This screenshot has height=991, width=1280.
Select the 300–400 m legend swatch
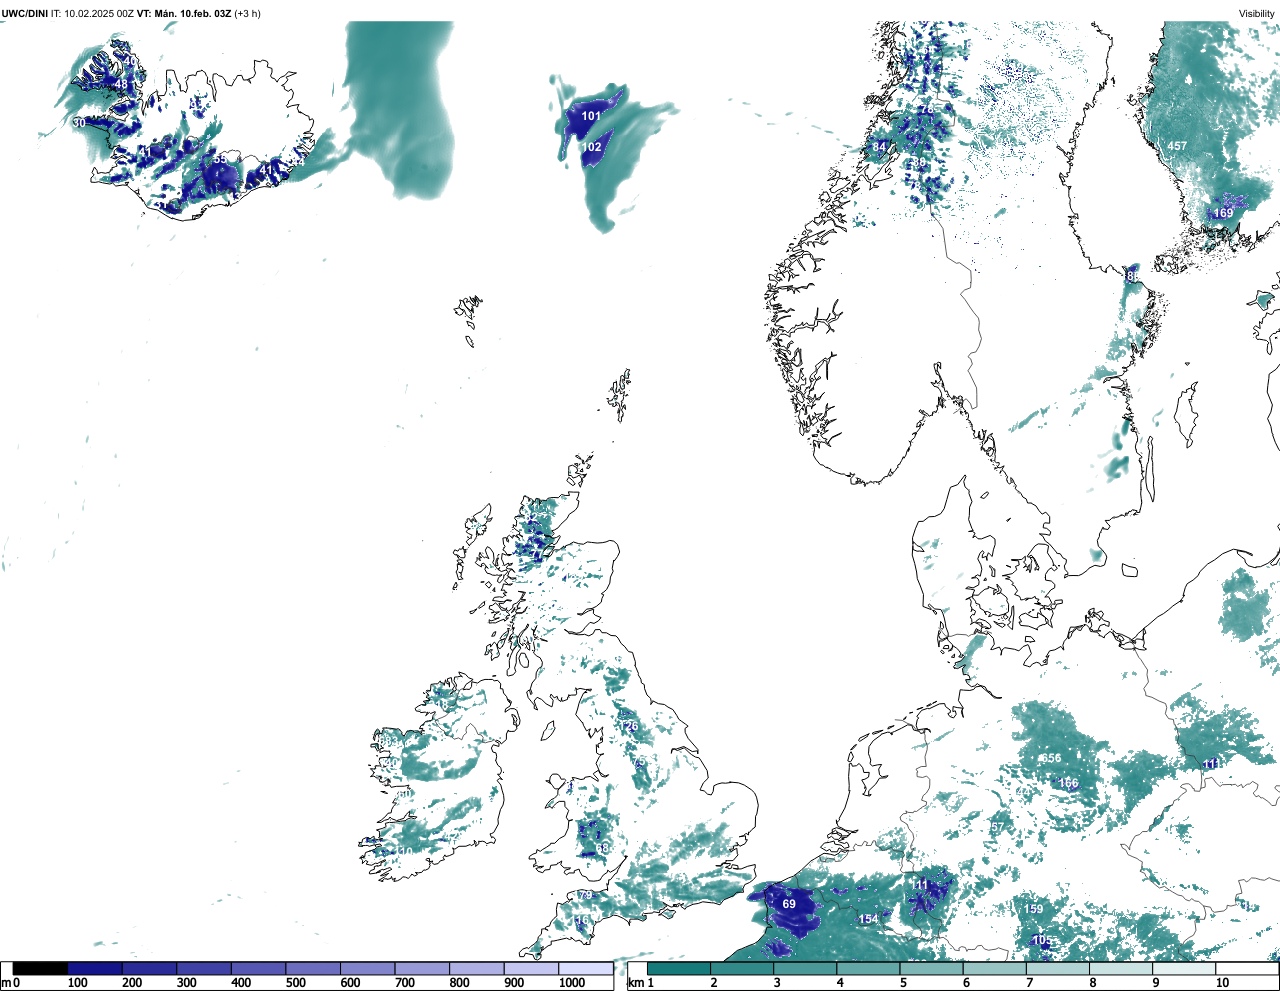coord(204,969)
